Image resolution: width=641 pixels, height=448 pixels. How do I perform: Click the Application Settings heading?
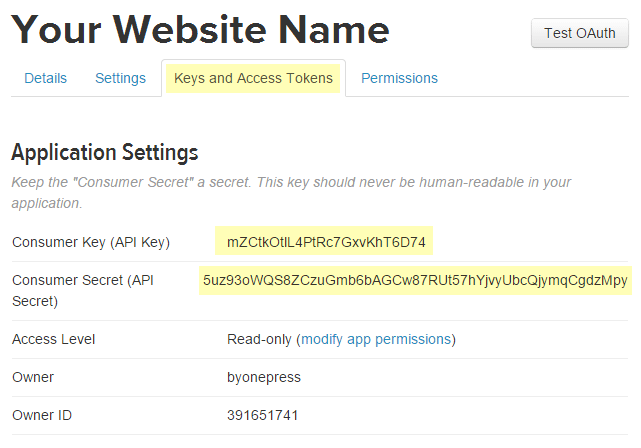coord(104,153)
